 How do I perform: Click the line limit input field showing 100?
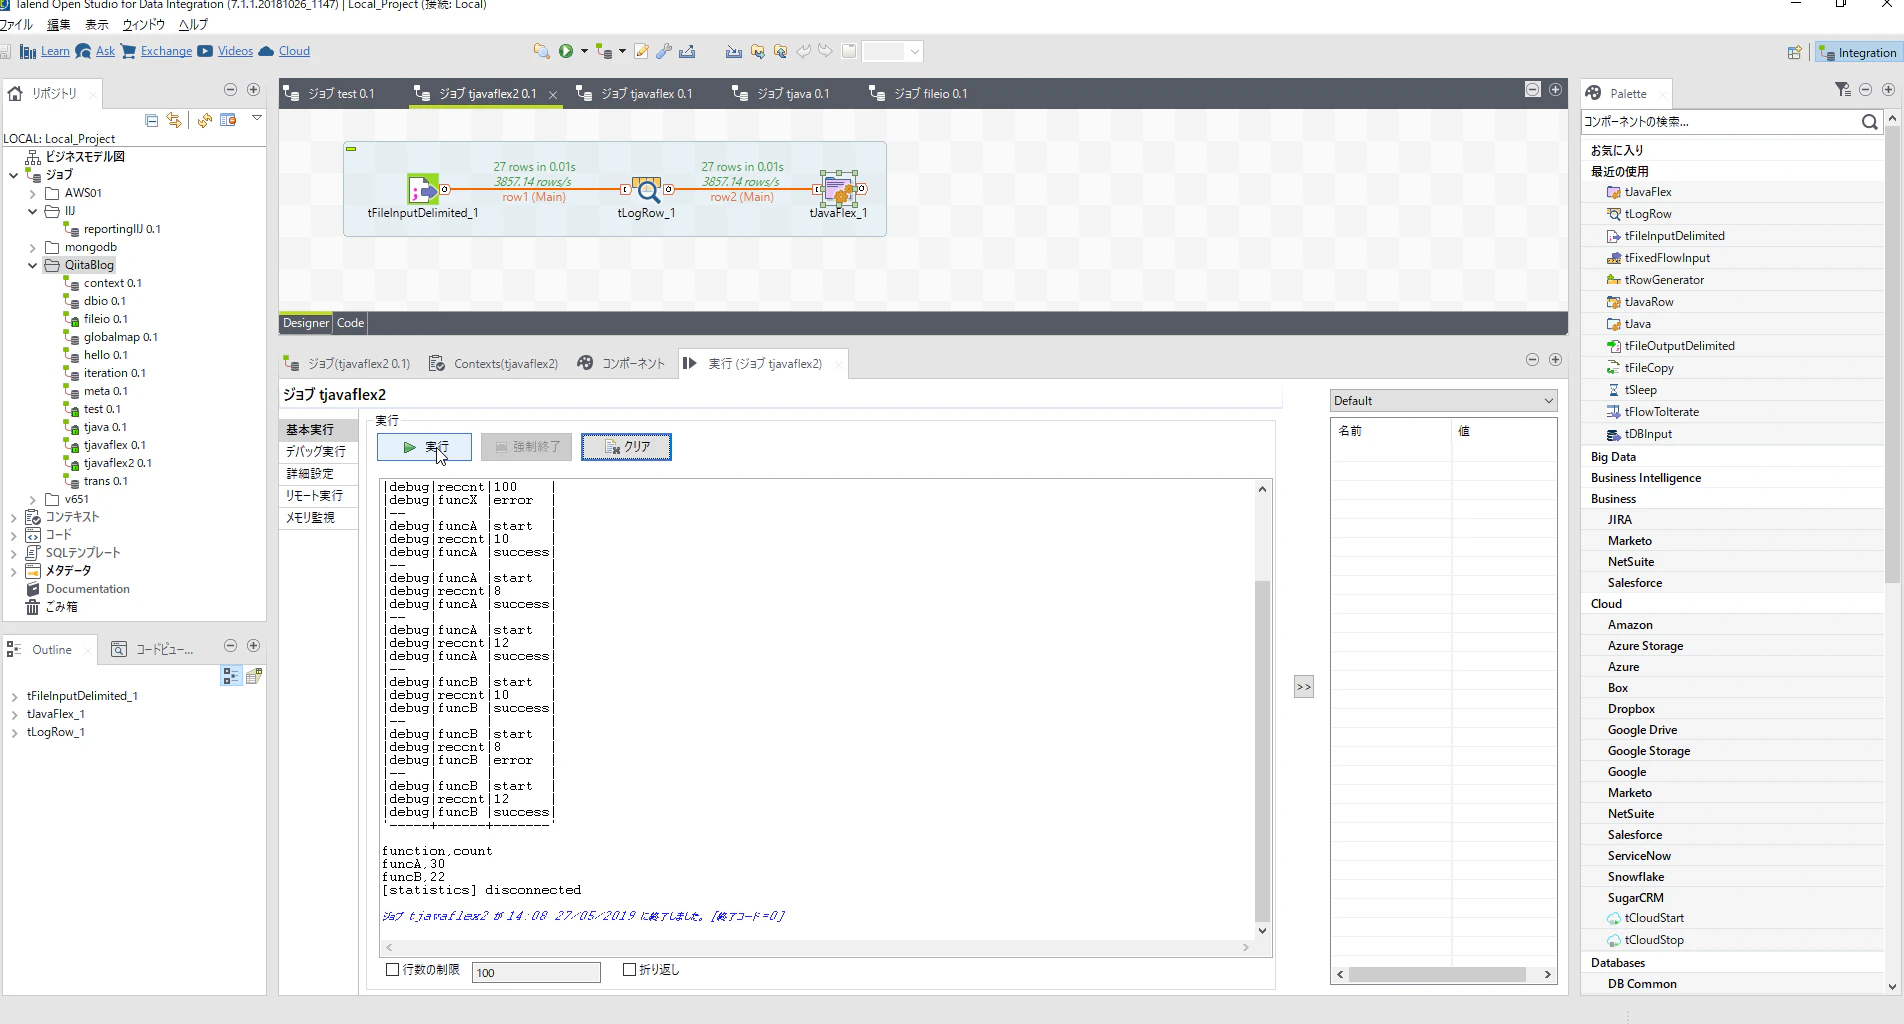[536, 972]
